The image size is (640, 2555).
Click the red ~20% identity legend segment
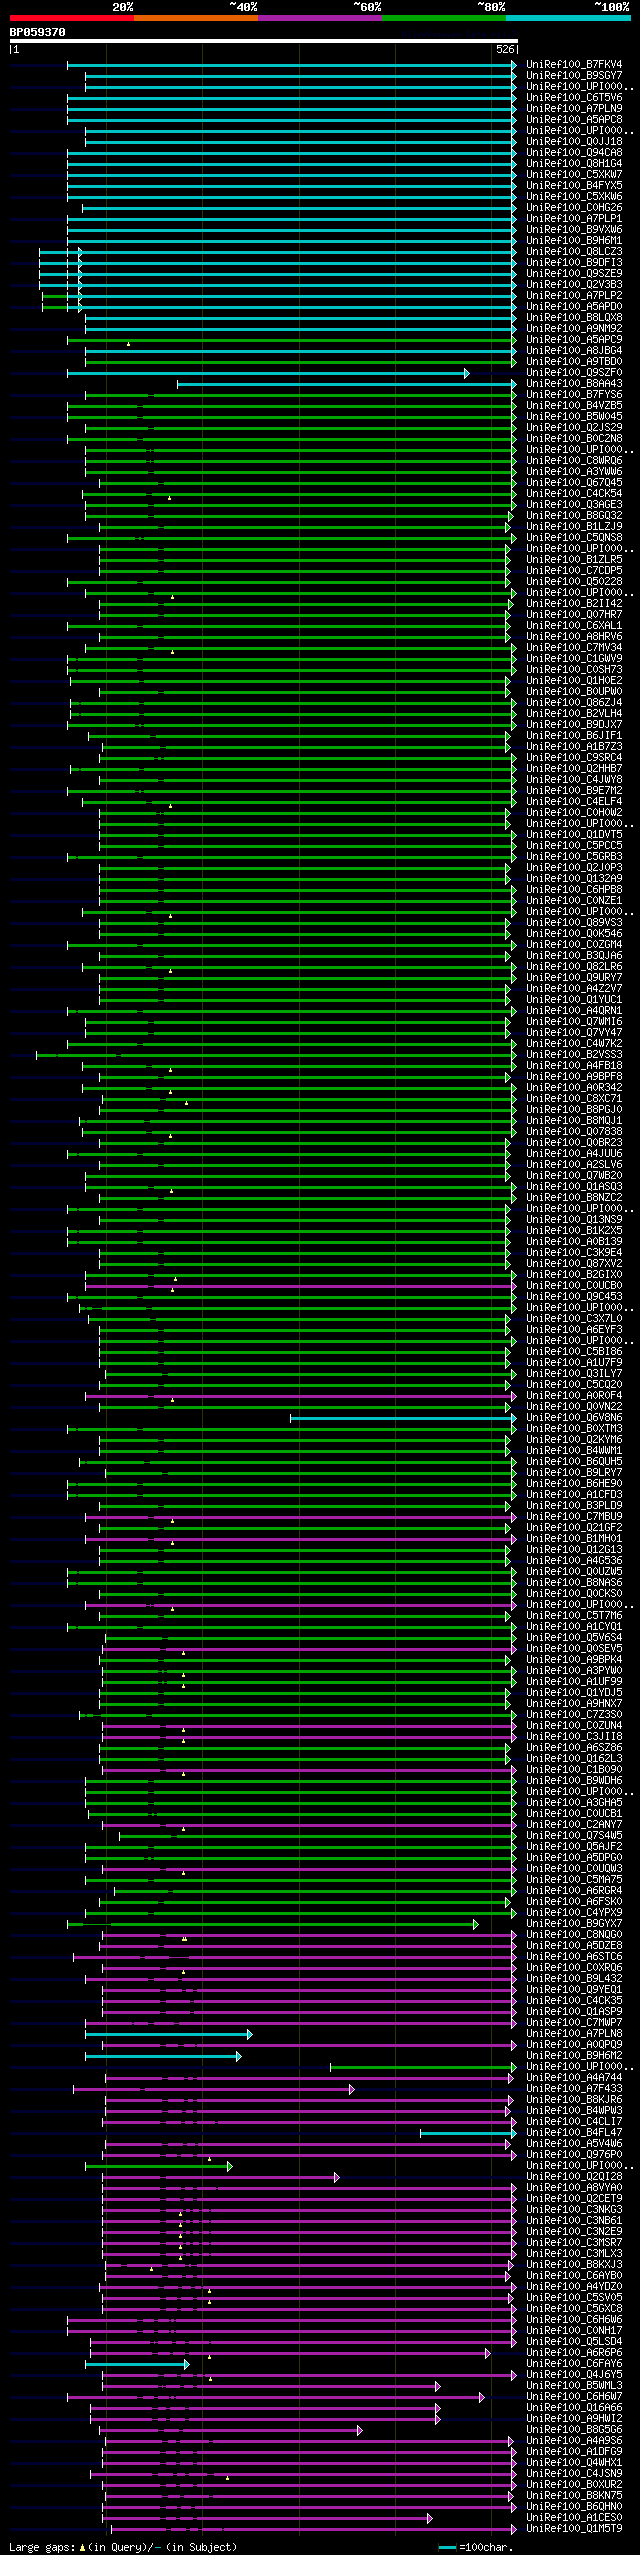point(71,18)
